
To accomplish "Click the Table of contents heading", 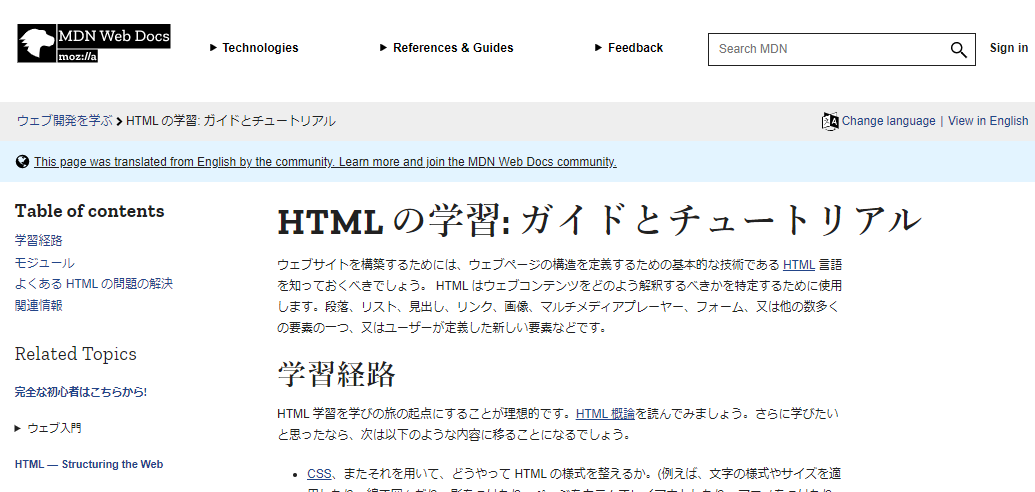I will pyautogui.click(x=89, y=211).
